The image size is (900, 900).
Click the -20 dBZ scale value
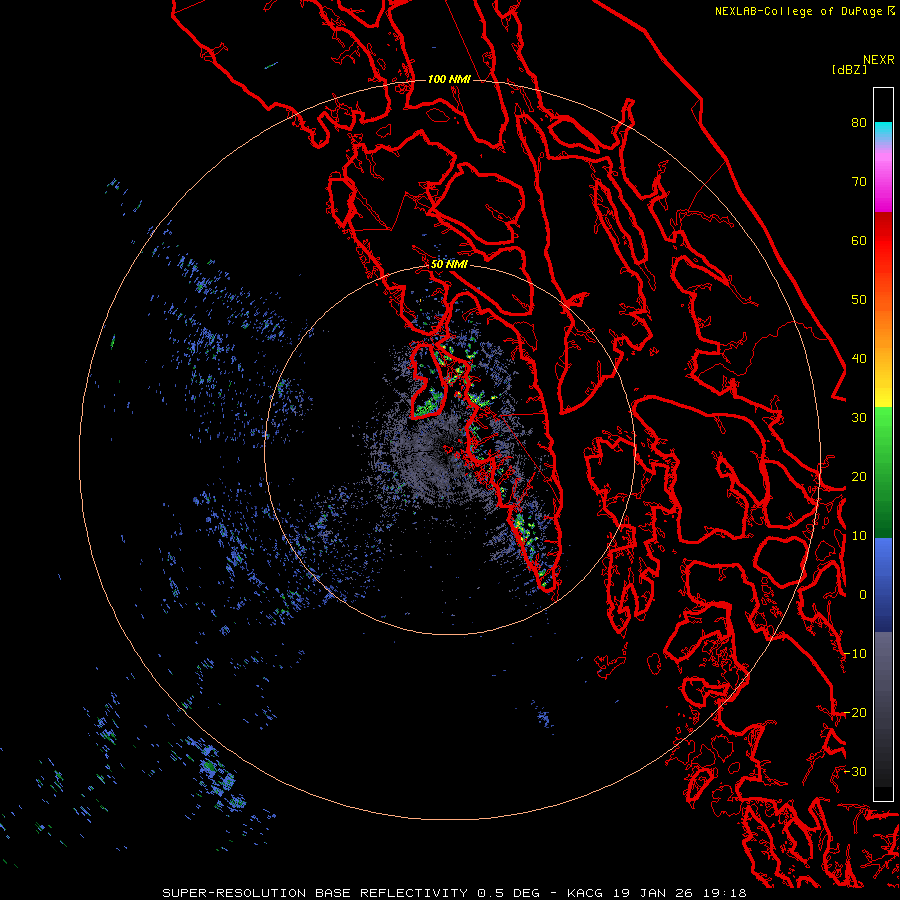coord(855,712)
